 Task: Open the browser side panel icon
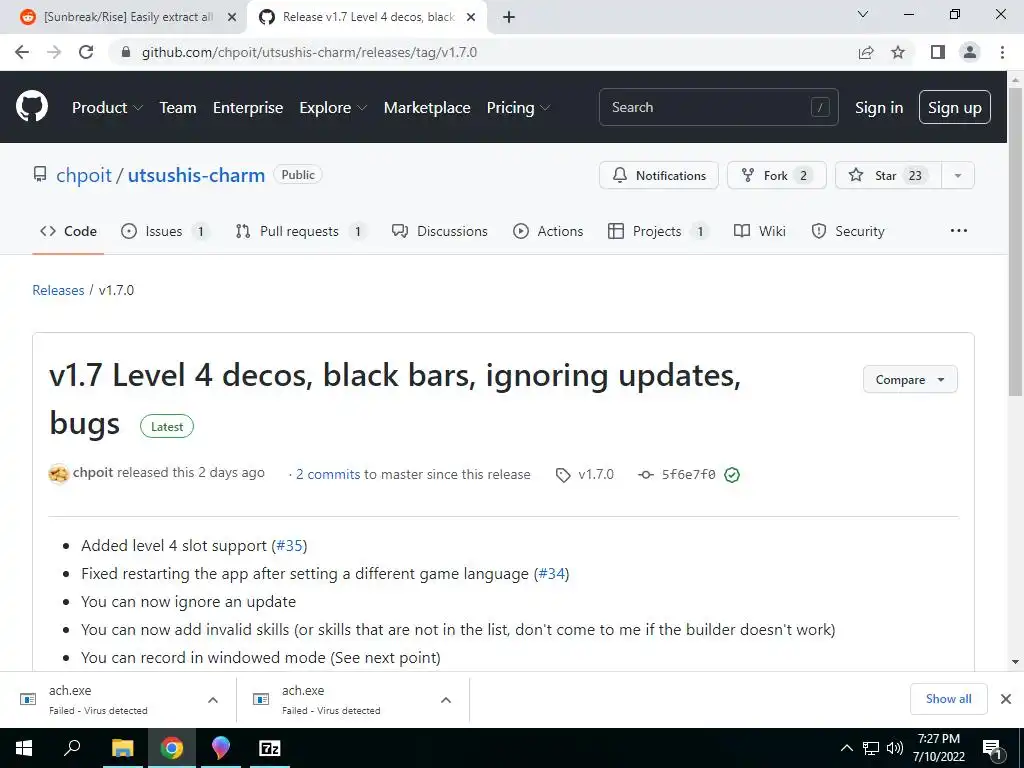pos(938,52)
